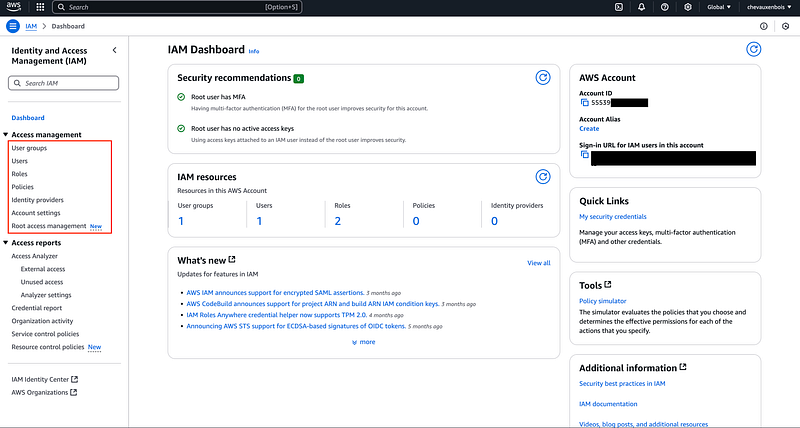Open the AWS CodeBuild condition keys announcement
The height and width of the screenshot is (428, 800).
313,304
